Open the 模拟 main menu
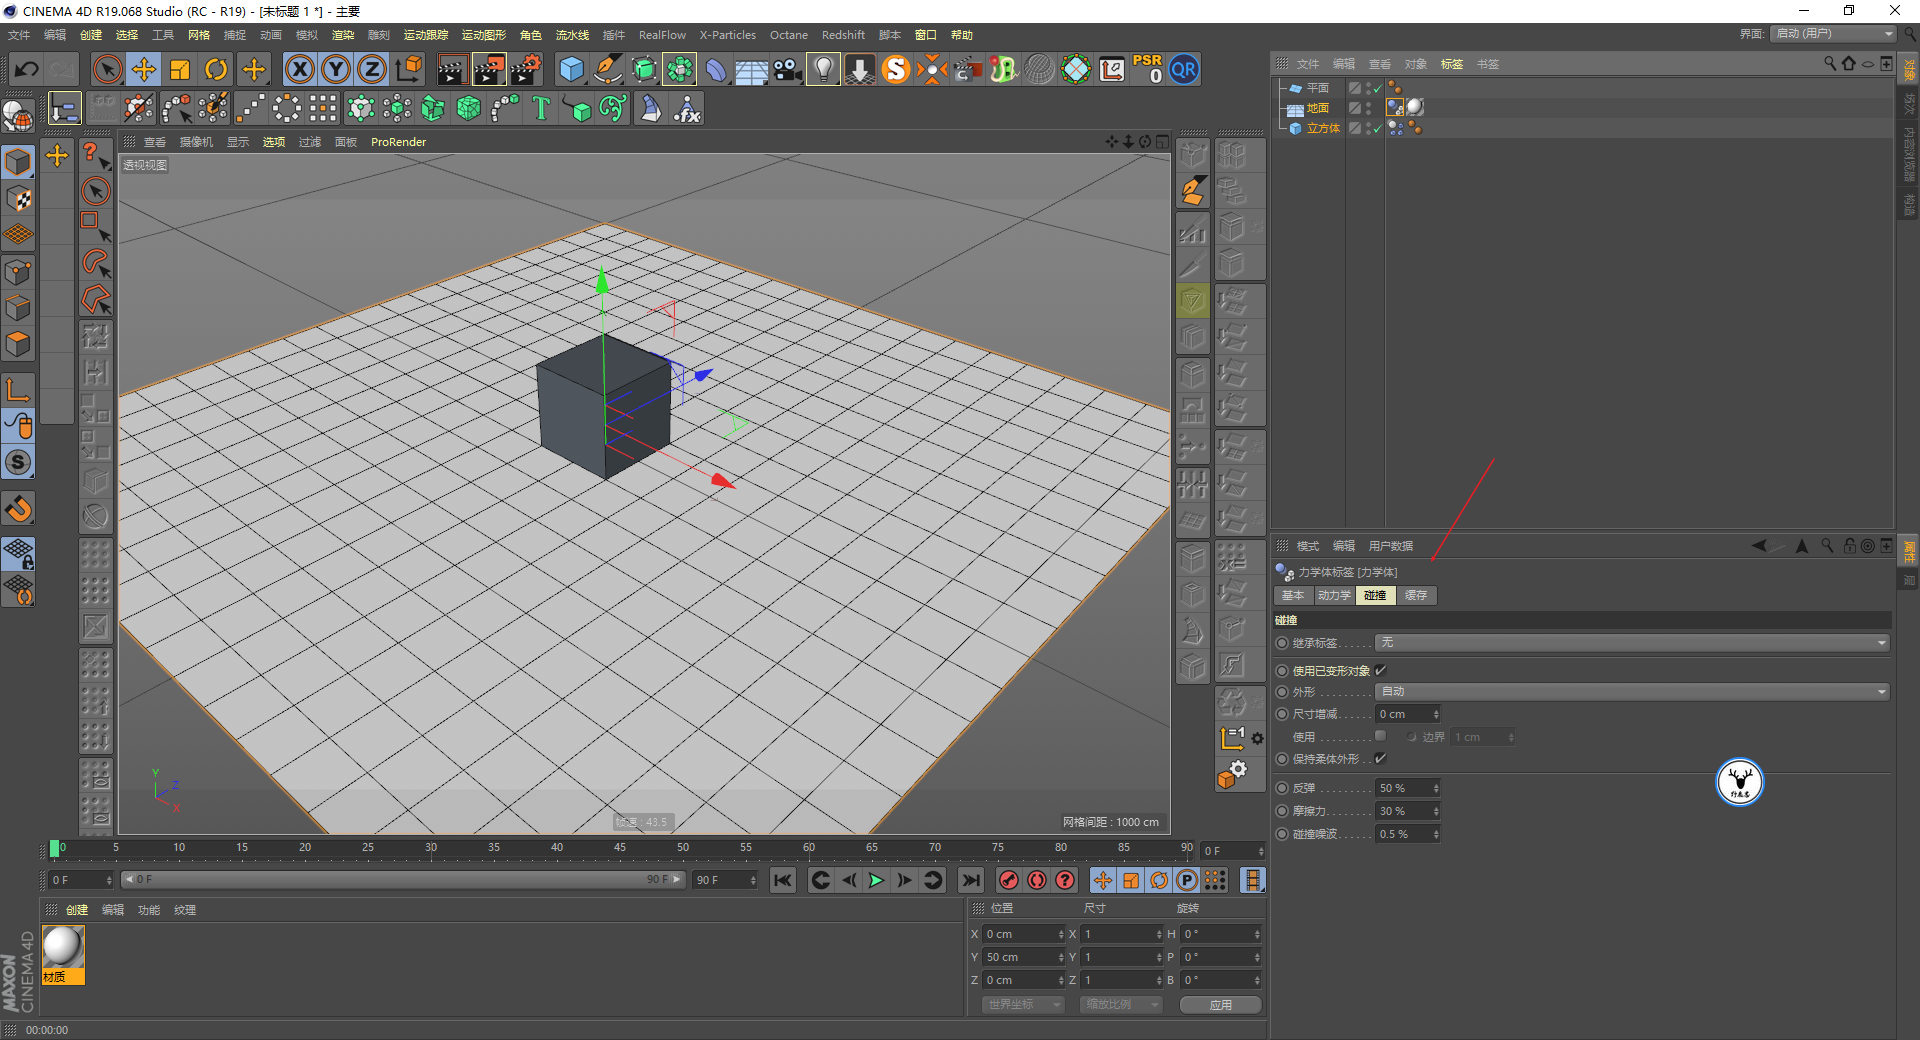 coord(307,35)
